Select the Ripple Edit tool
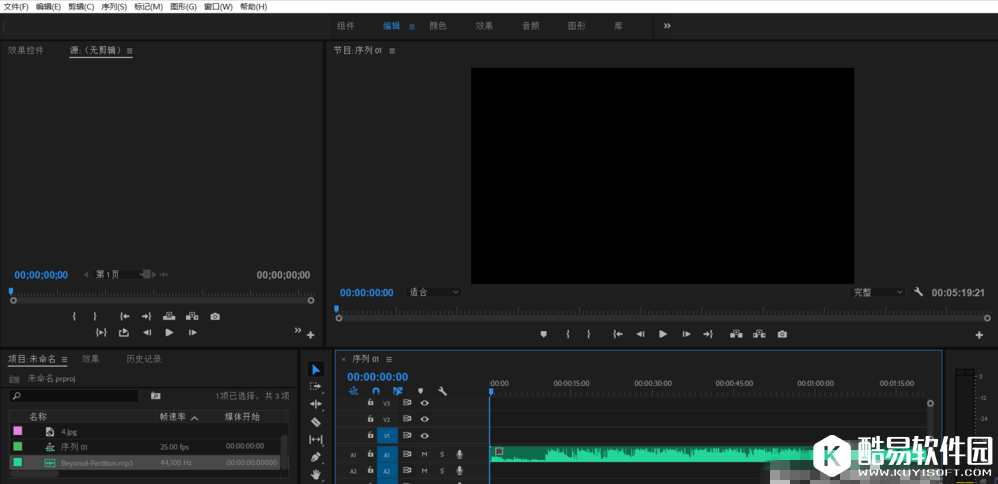The height and width of the screenshot is (484, 998). (x=316, y=404)
